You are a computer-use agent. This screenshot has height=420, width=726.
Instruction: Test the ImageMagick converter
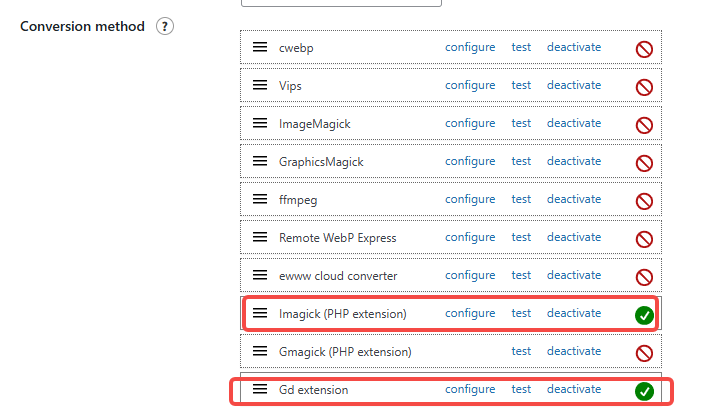(521, 123)
